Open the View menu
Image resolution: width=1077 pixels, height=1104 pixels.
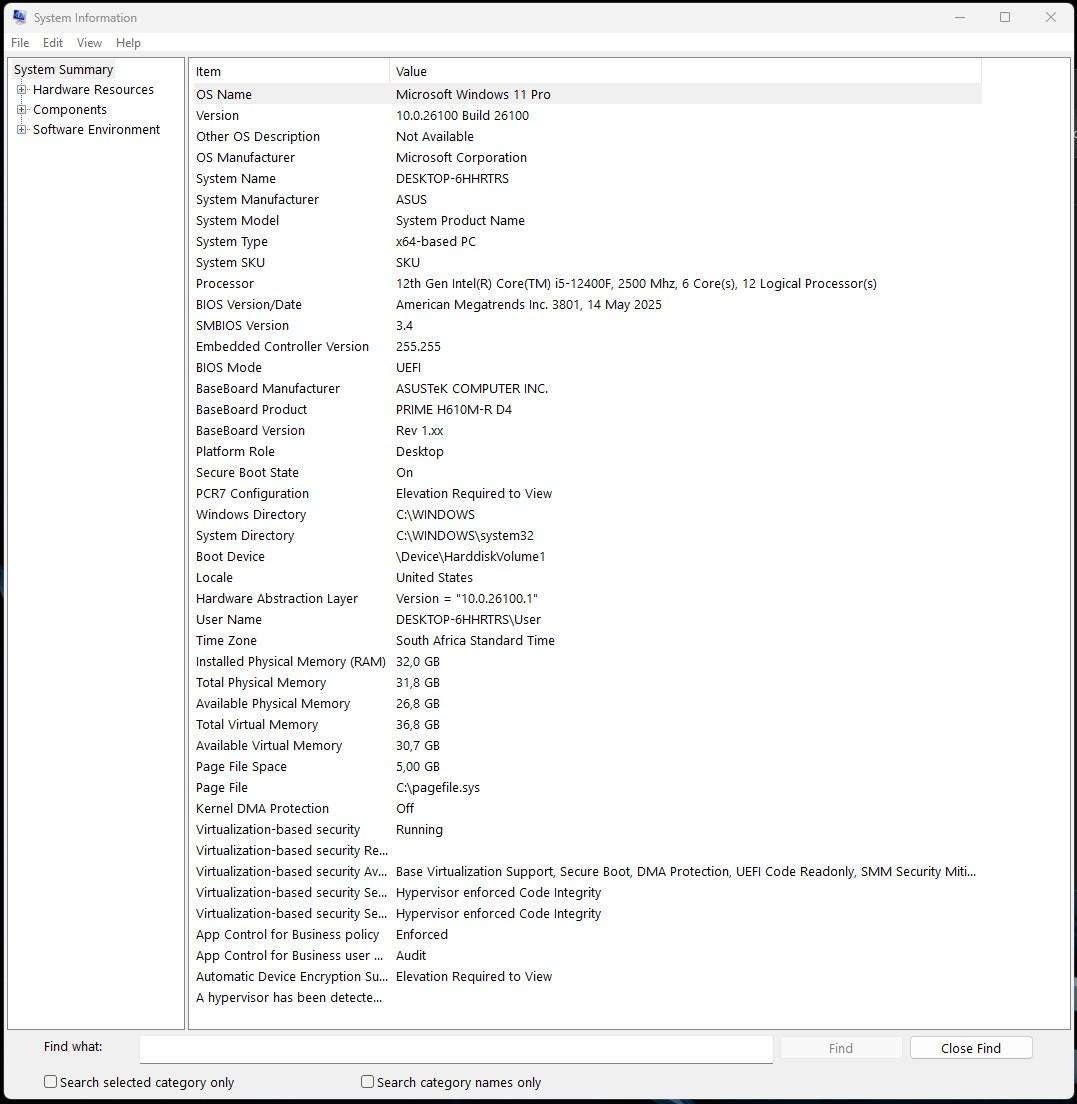89,43
